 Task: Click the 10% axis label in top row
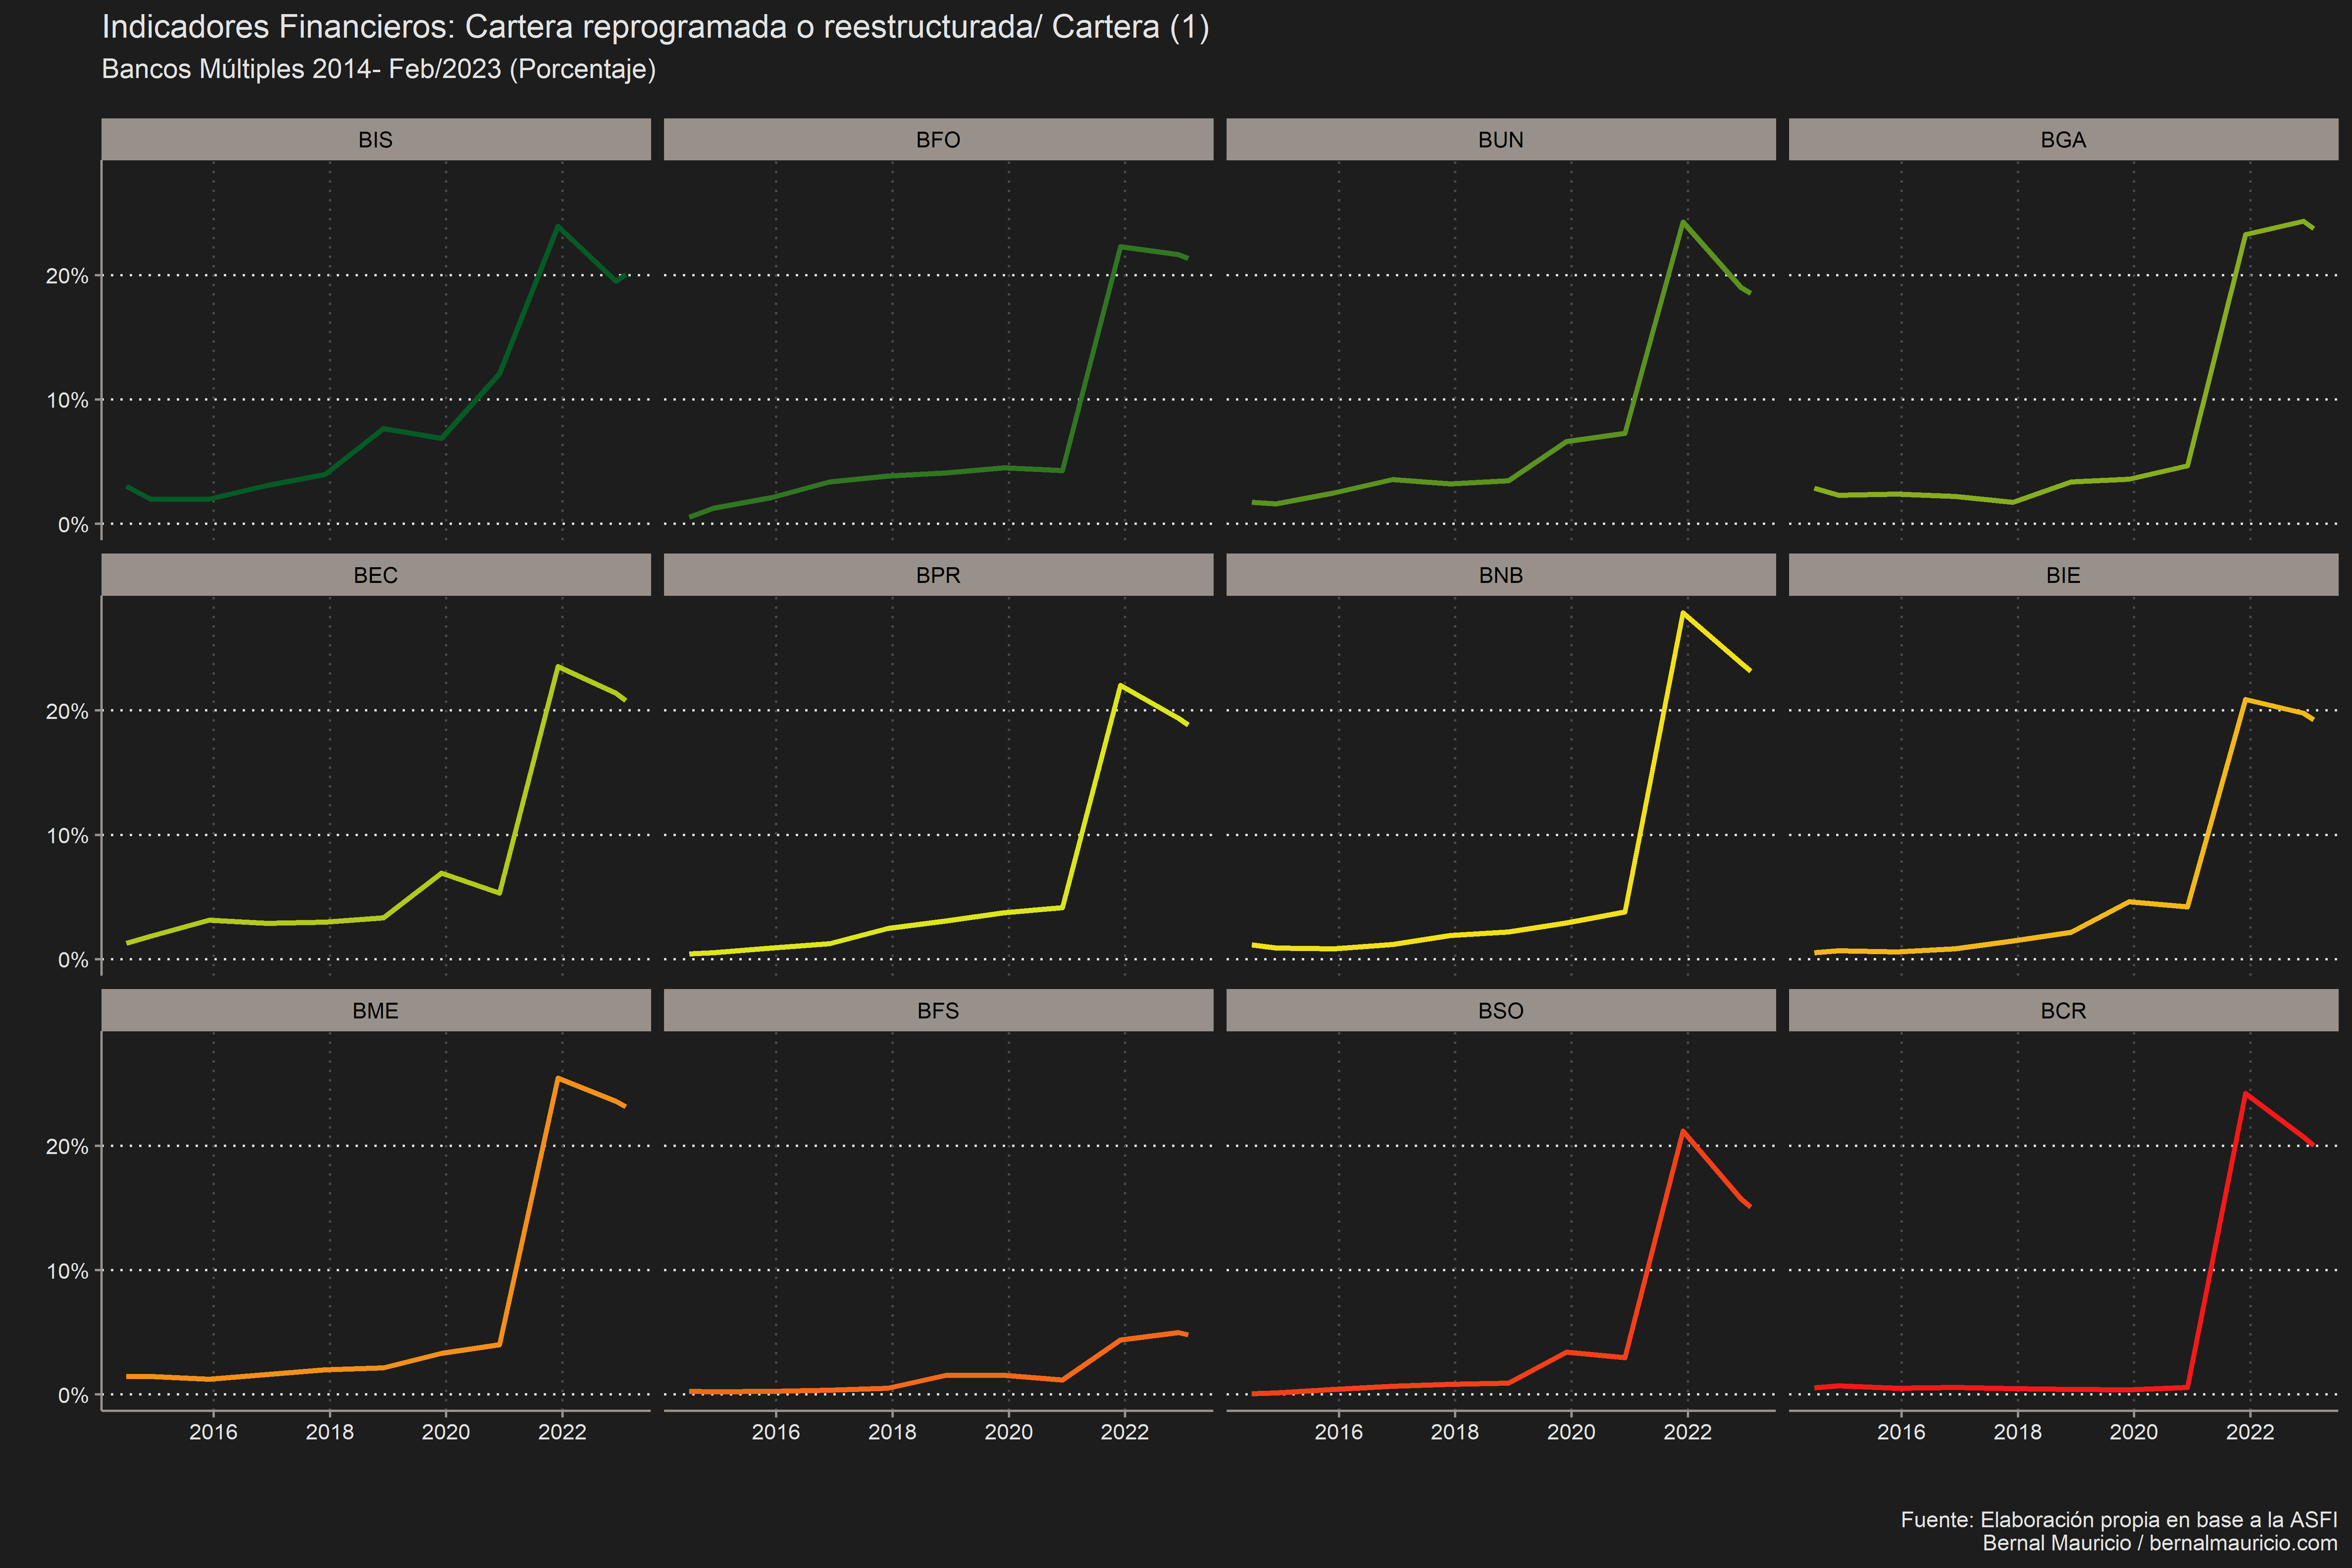point(67,400)
